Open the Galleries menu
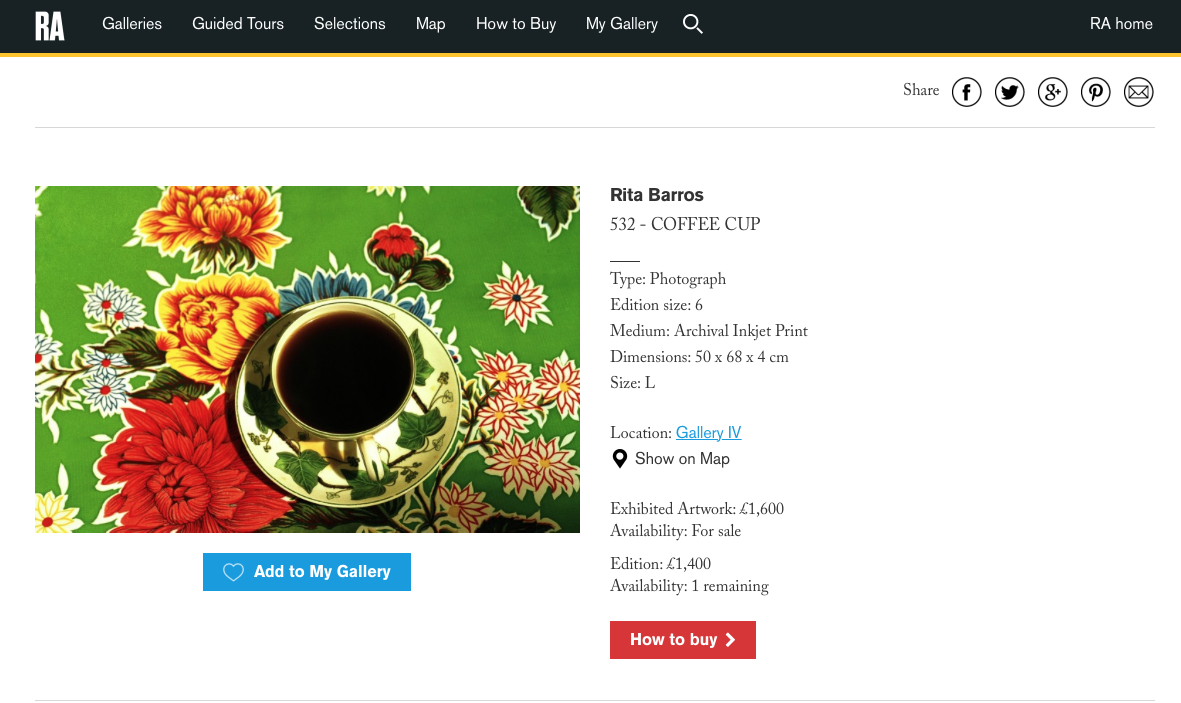This screenshot has height=703, width=1181. 132,24
